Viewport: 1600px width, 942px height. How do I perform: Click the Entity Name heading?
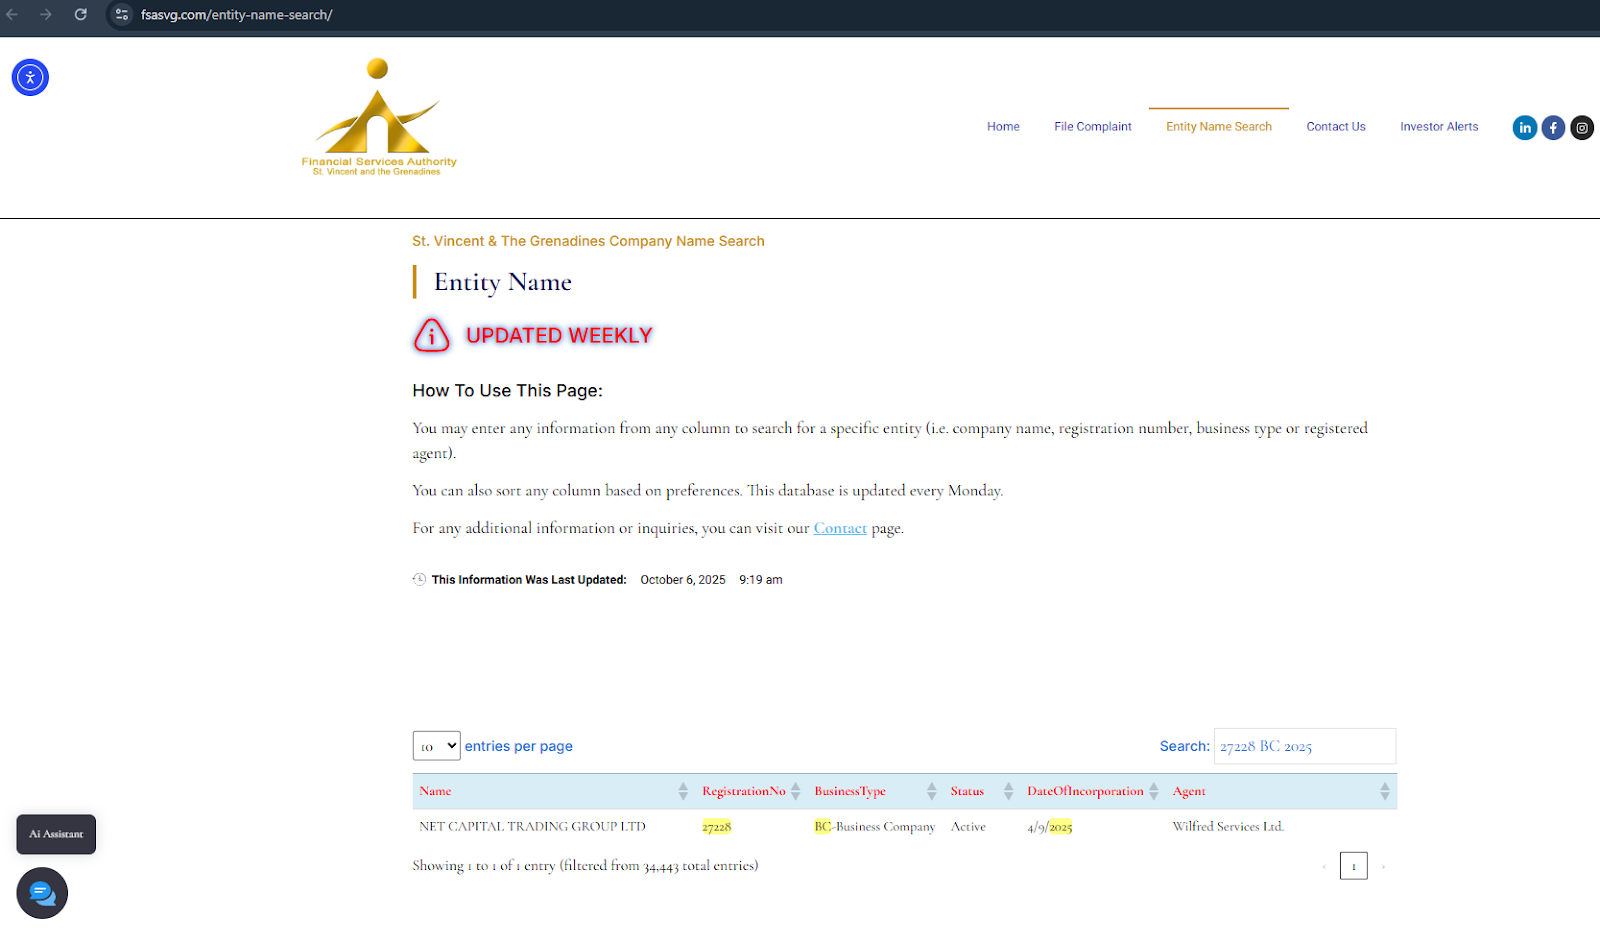pos(503,282)
